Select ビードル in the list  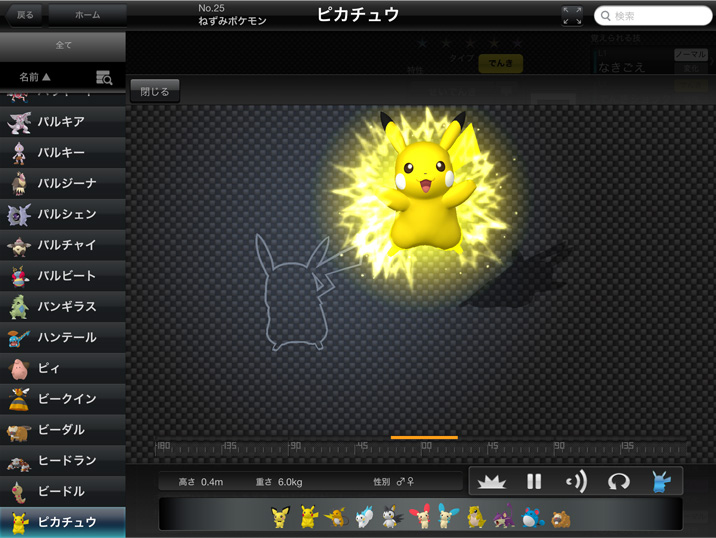[63, 491]
